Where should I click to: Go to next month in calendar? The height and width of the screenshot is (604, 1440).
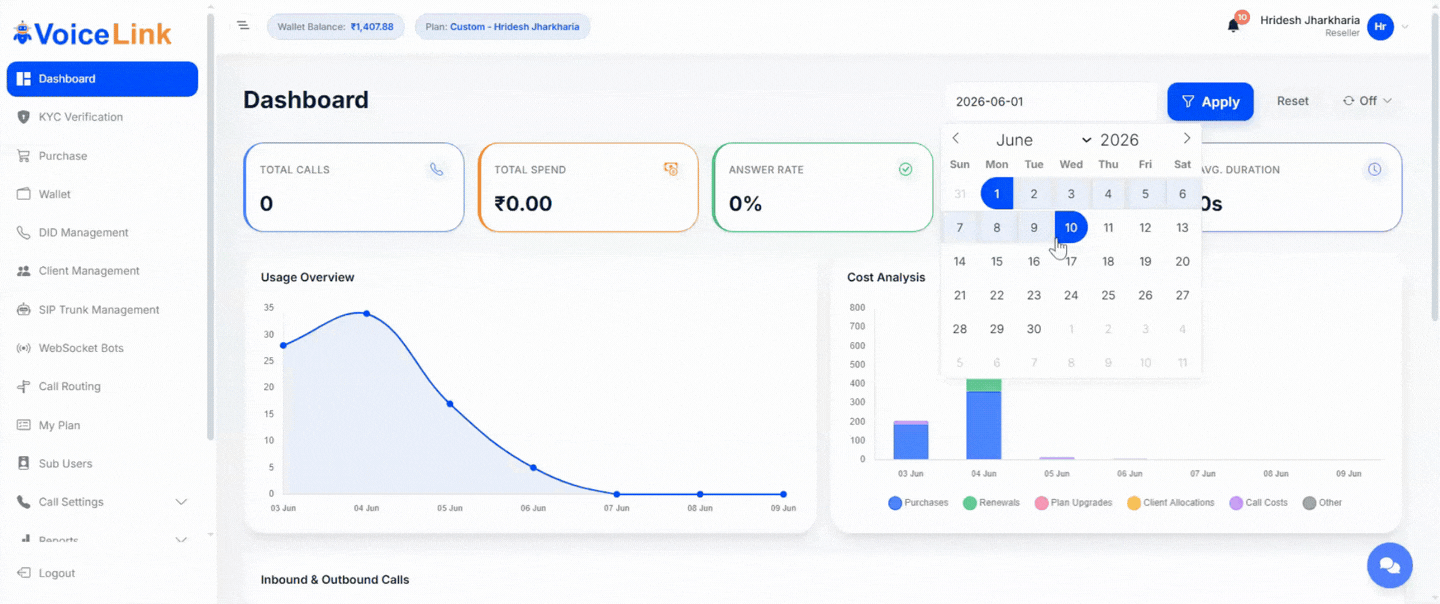click(x=1187, y=139)
